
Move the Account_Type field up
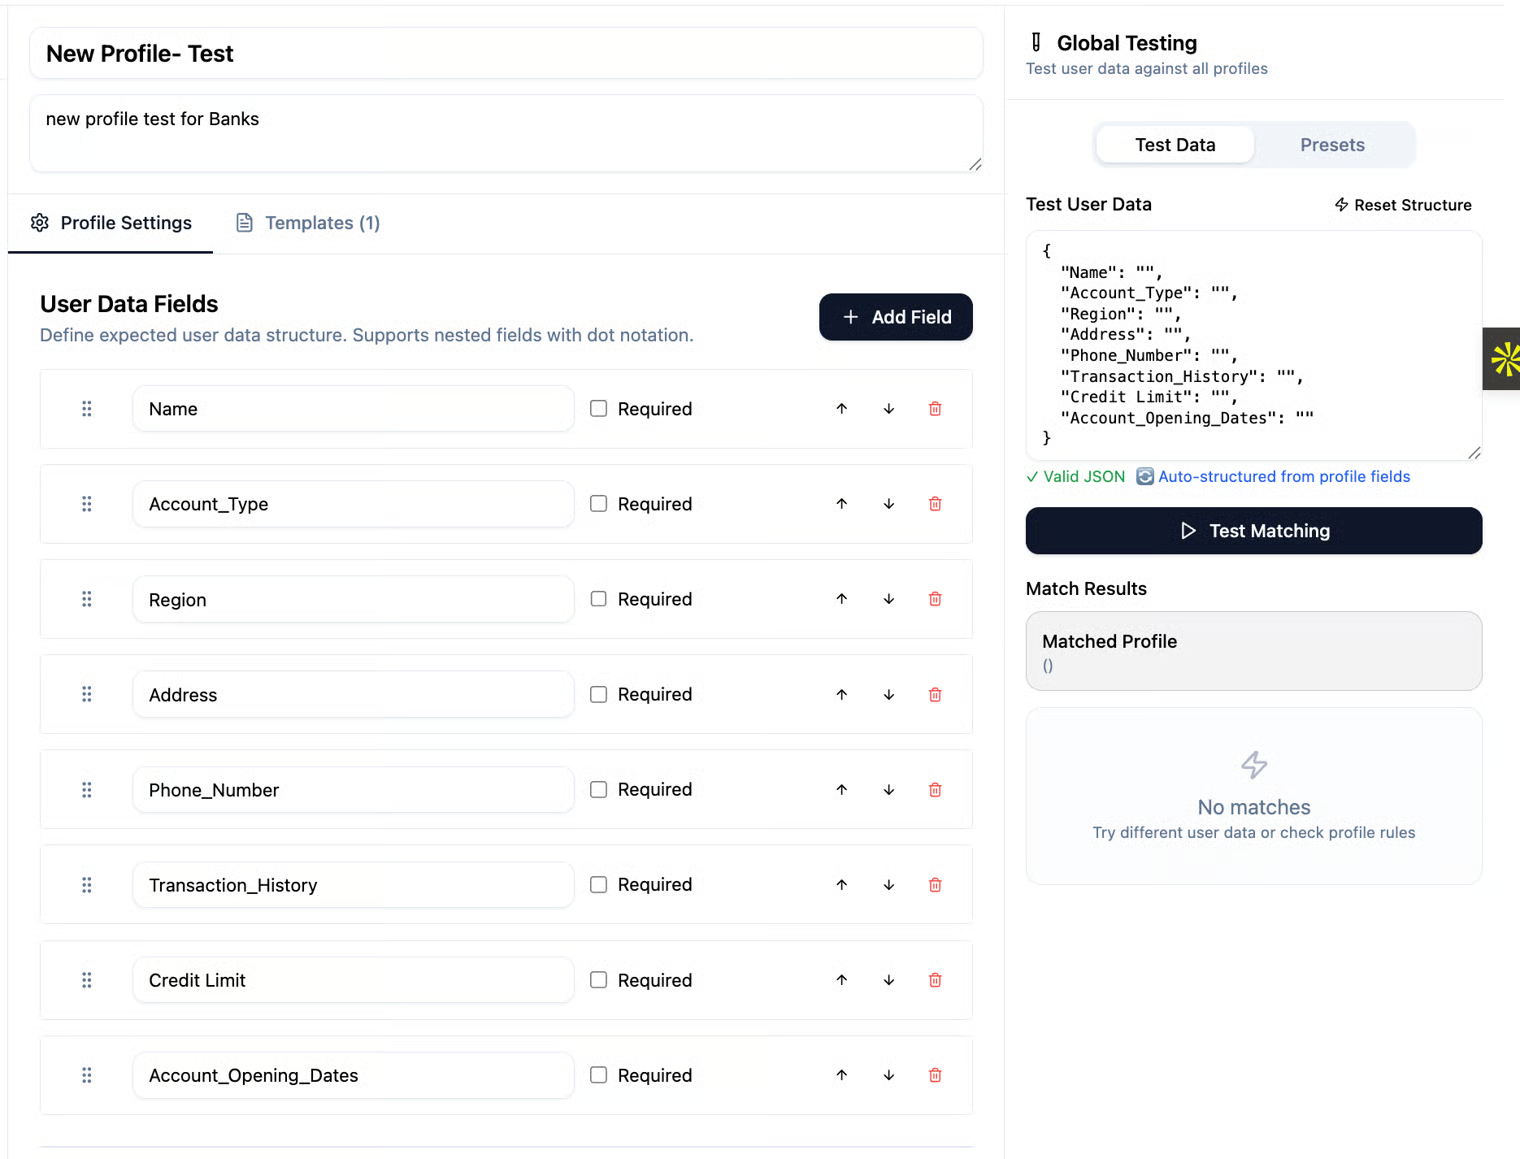point(842,504)
